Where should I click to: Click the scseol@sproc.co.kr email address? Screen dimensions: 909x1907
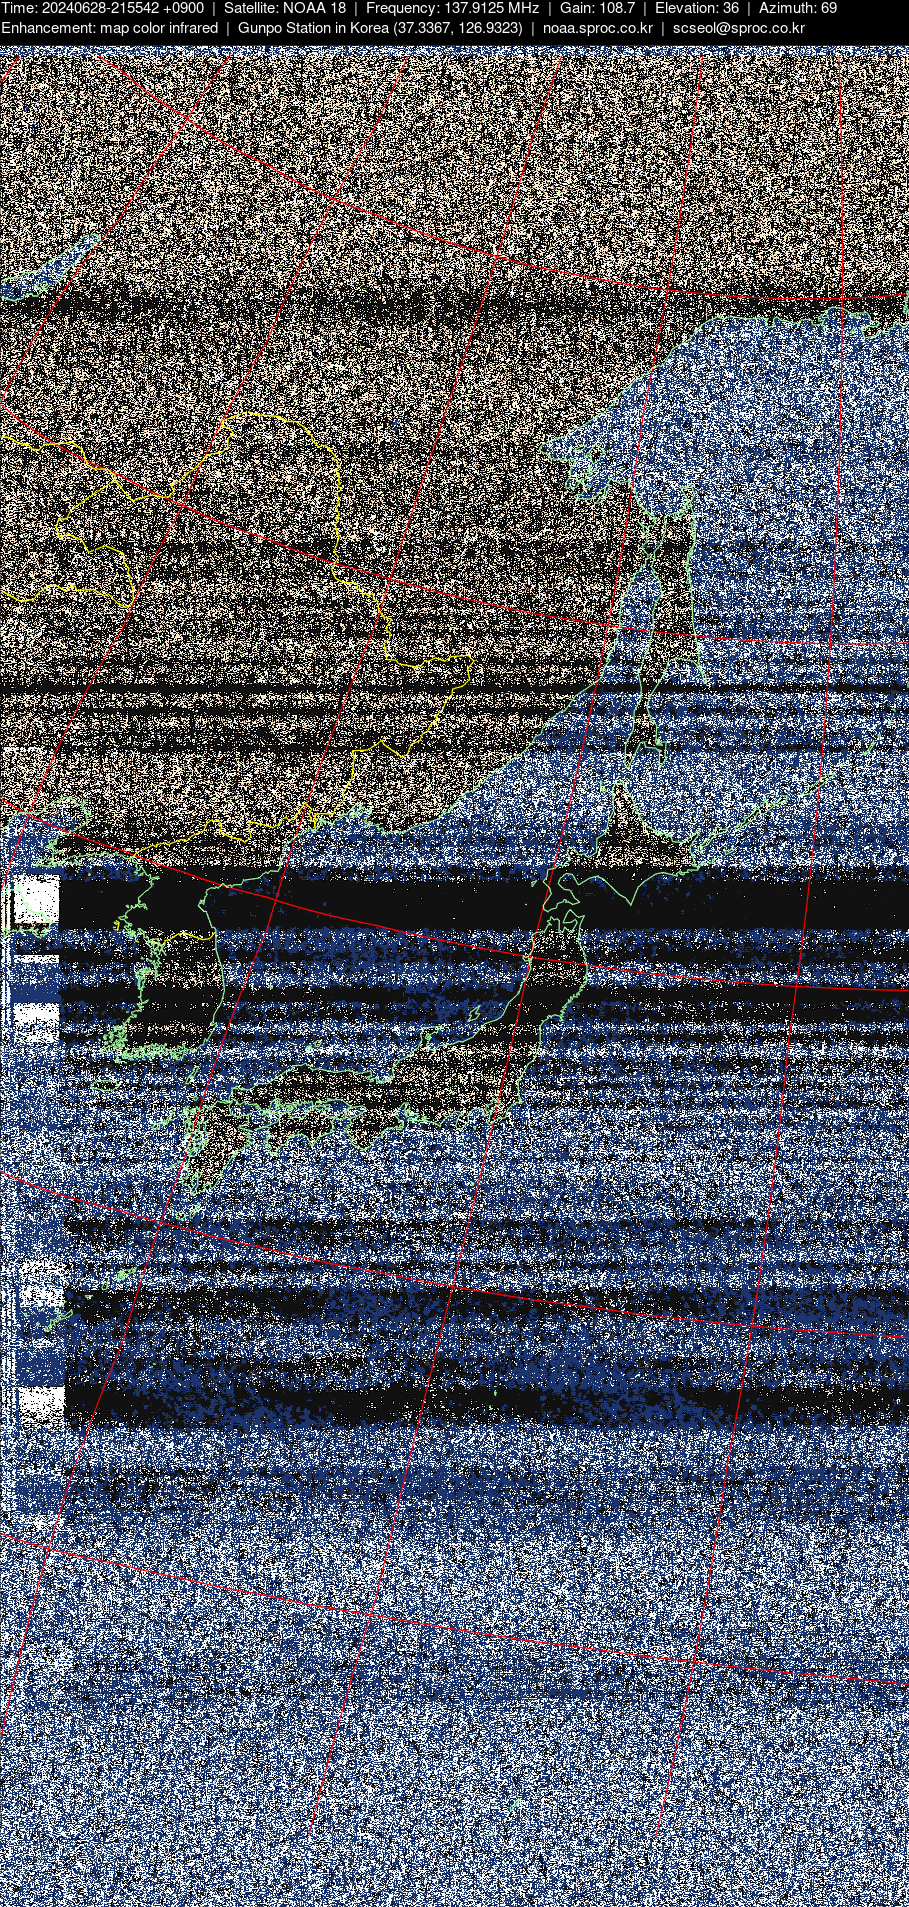pyautogui.click(x=738, y=28)
